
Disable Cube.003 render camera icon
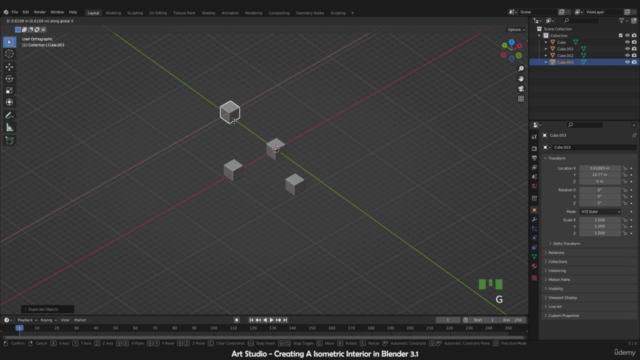[634, 62]
